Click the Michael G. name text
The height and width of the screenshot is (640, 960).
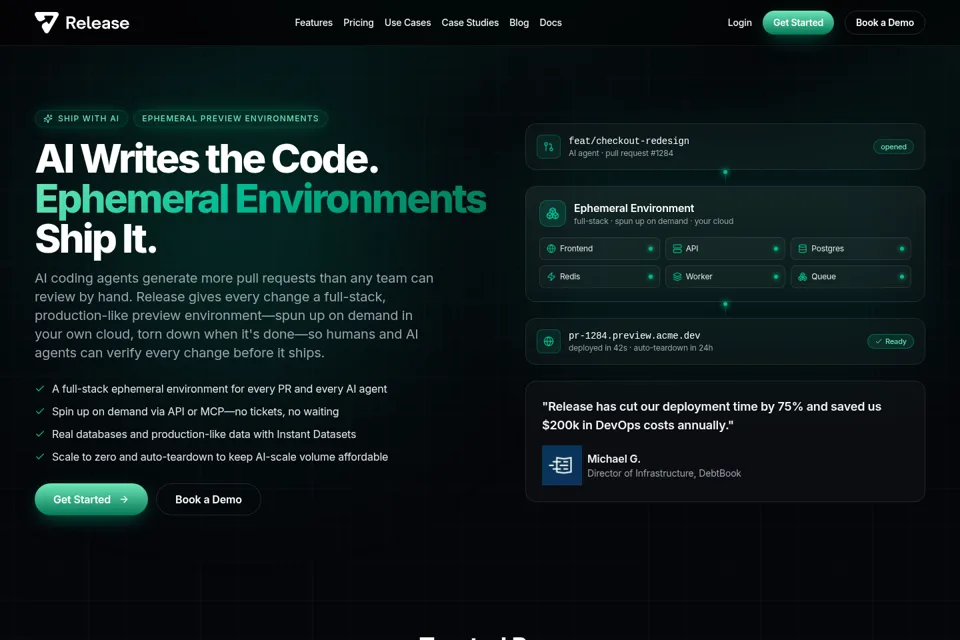click(613, 459)
